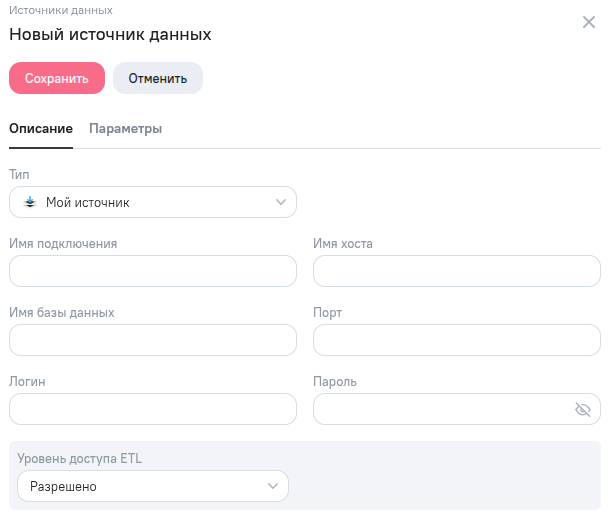Focus the Имя подключения input field
Screen dimensions: 610x519
click(x=152, y=271)
